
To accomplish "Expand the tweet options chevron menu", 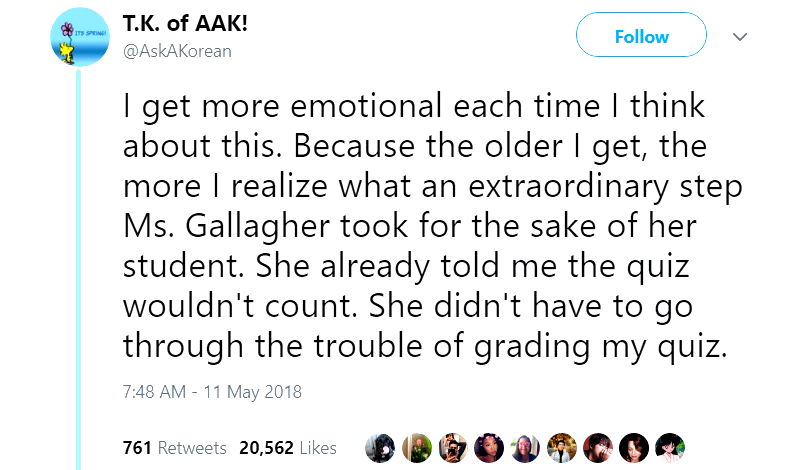I will click(x=740, y=37).
